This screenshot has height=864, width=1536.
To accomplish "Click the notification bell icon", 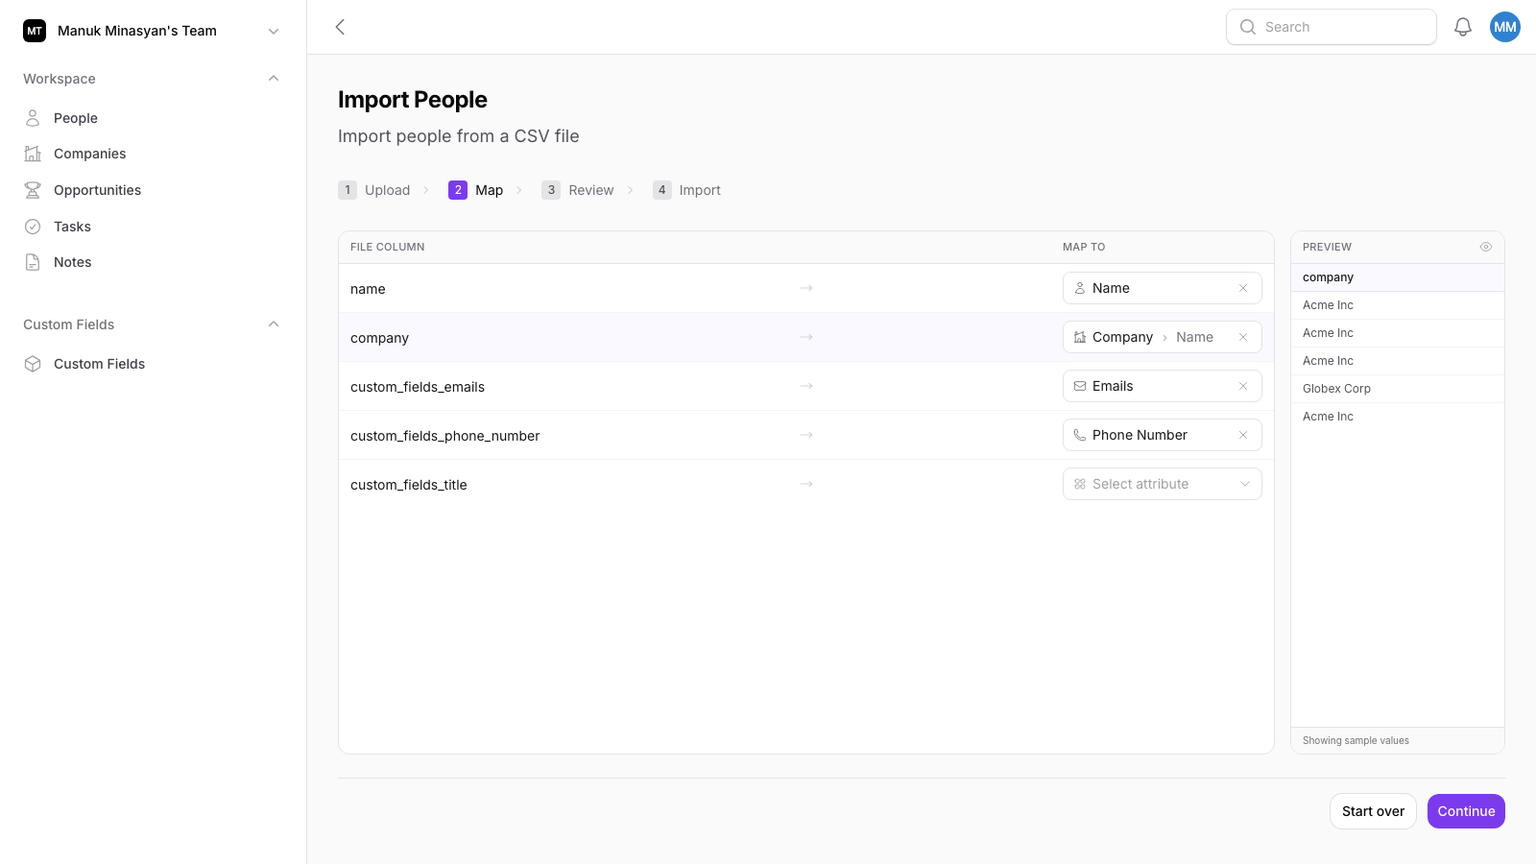I will 1462,26.
